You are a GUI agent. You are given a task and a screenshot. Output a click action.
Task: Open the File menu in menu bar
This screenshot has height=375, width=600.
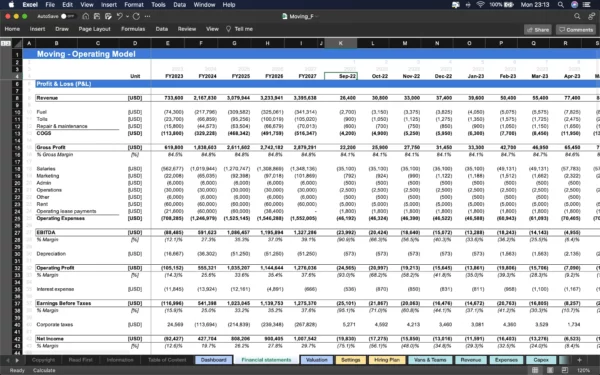(x=50, y=5)
